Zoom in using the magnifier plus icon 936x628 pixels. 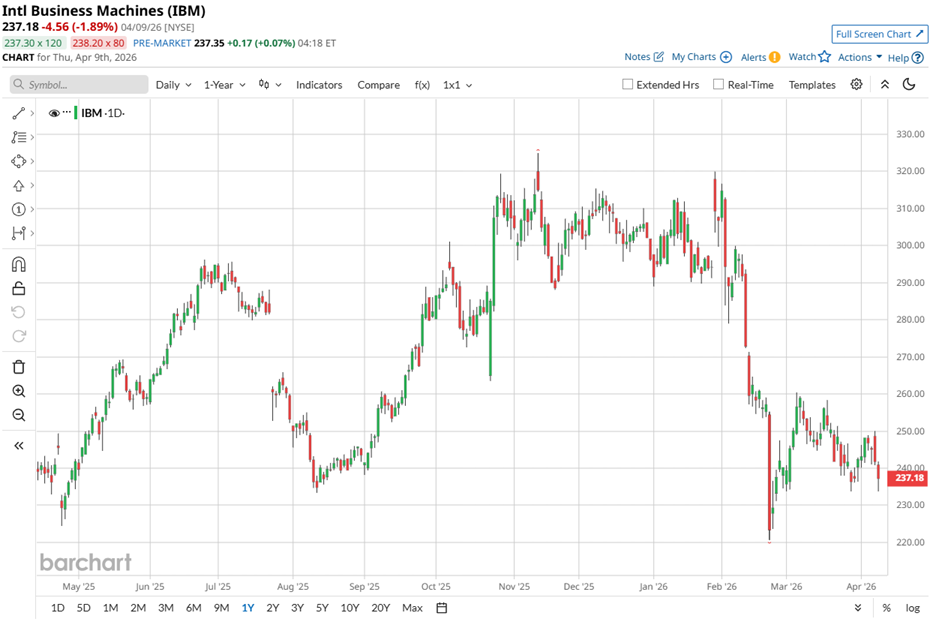point(18,391)
